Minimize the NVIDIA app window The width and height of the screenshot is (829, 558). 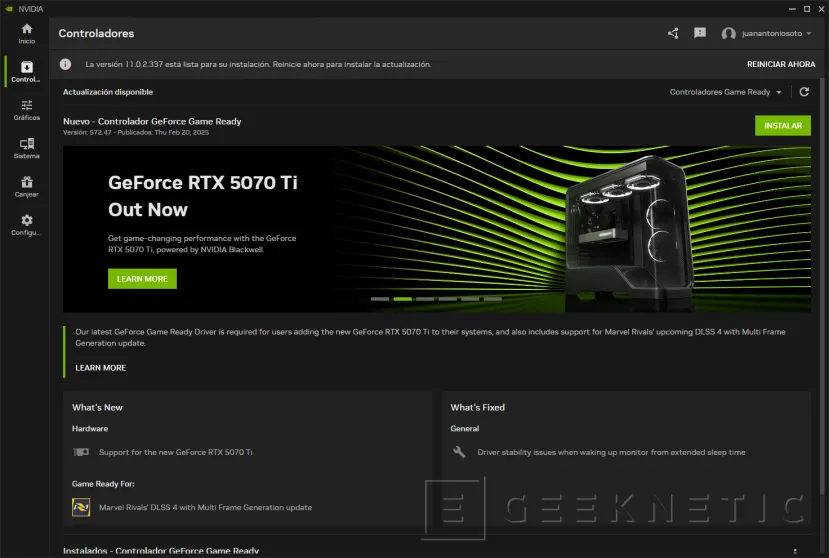pyautogui.click(x=792, y=9)
